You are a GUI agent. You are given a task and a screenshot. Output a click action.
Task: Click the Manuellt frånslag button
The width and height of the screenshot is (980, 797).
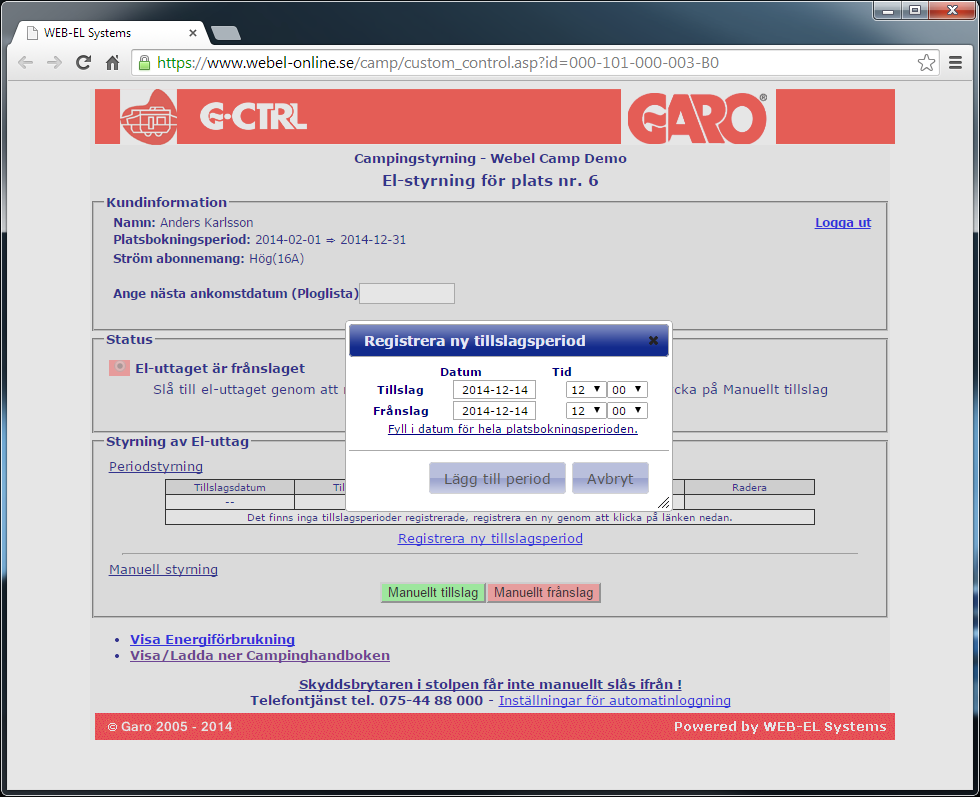pos(543,593)
